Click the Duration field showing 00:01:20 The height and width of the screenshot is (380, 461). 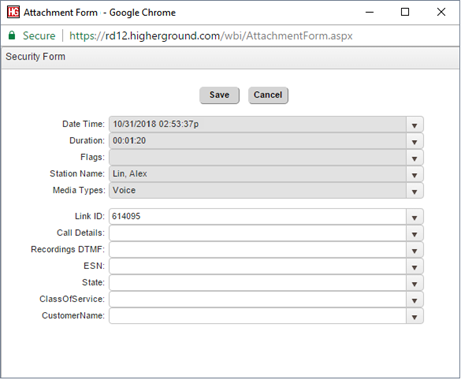point(258,141)
